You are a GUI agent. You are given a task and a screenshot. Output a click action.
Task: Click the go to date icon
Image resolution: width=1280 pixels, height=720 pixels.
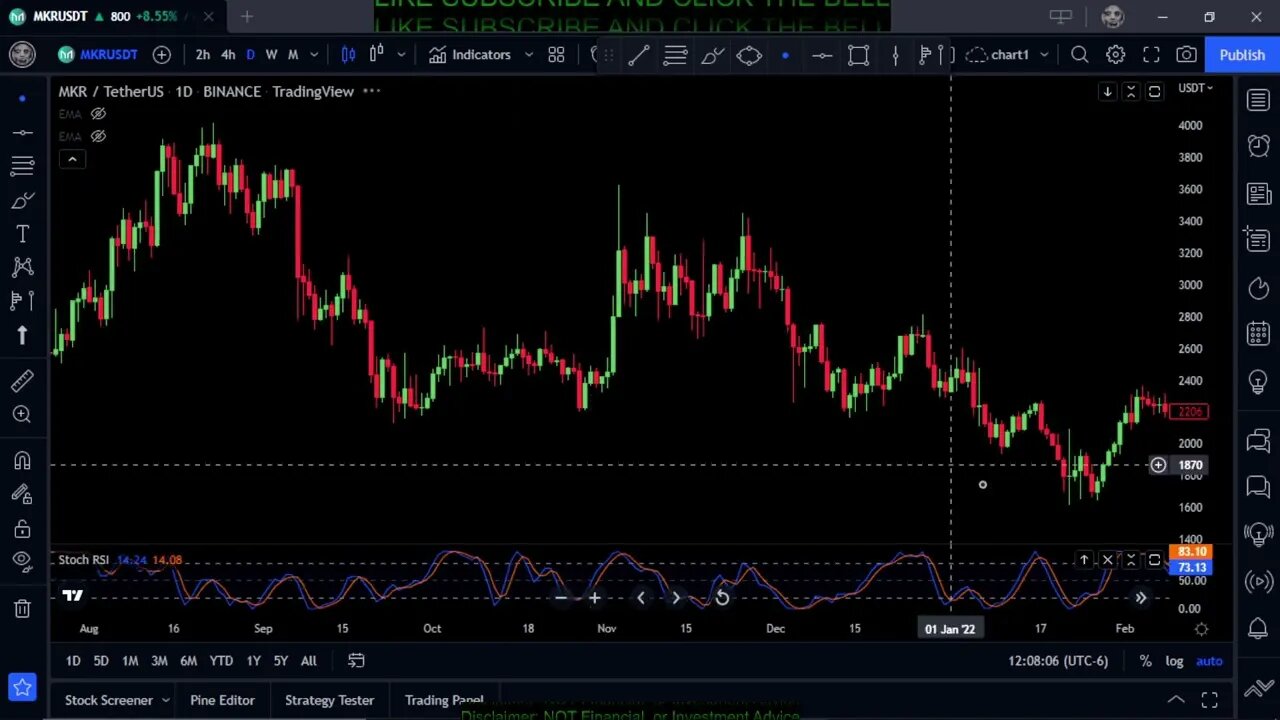tap(356, 661)
